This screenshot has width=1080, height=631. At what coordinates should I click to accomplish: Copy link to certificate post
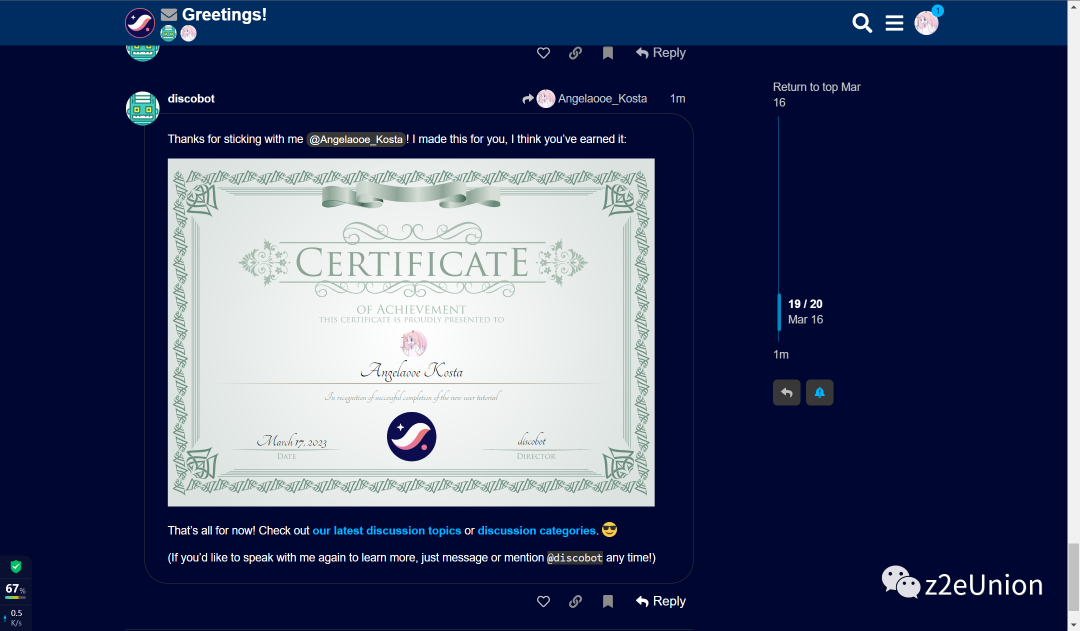click(575, 601)
